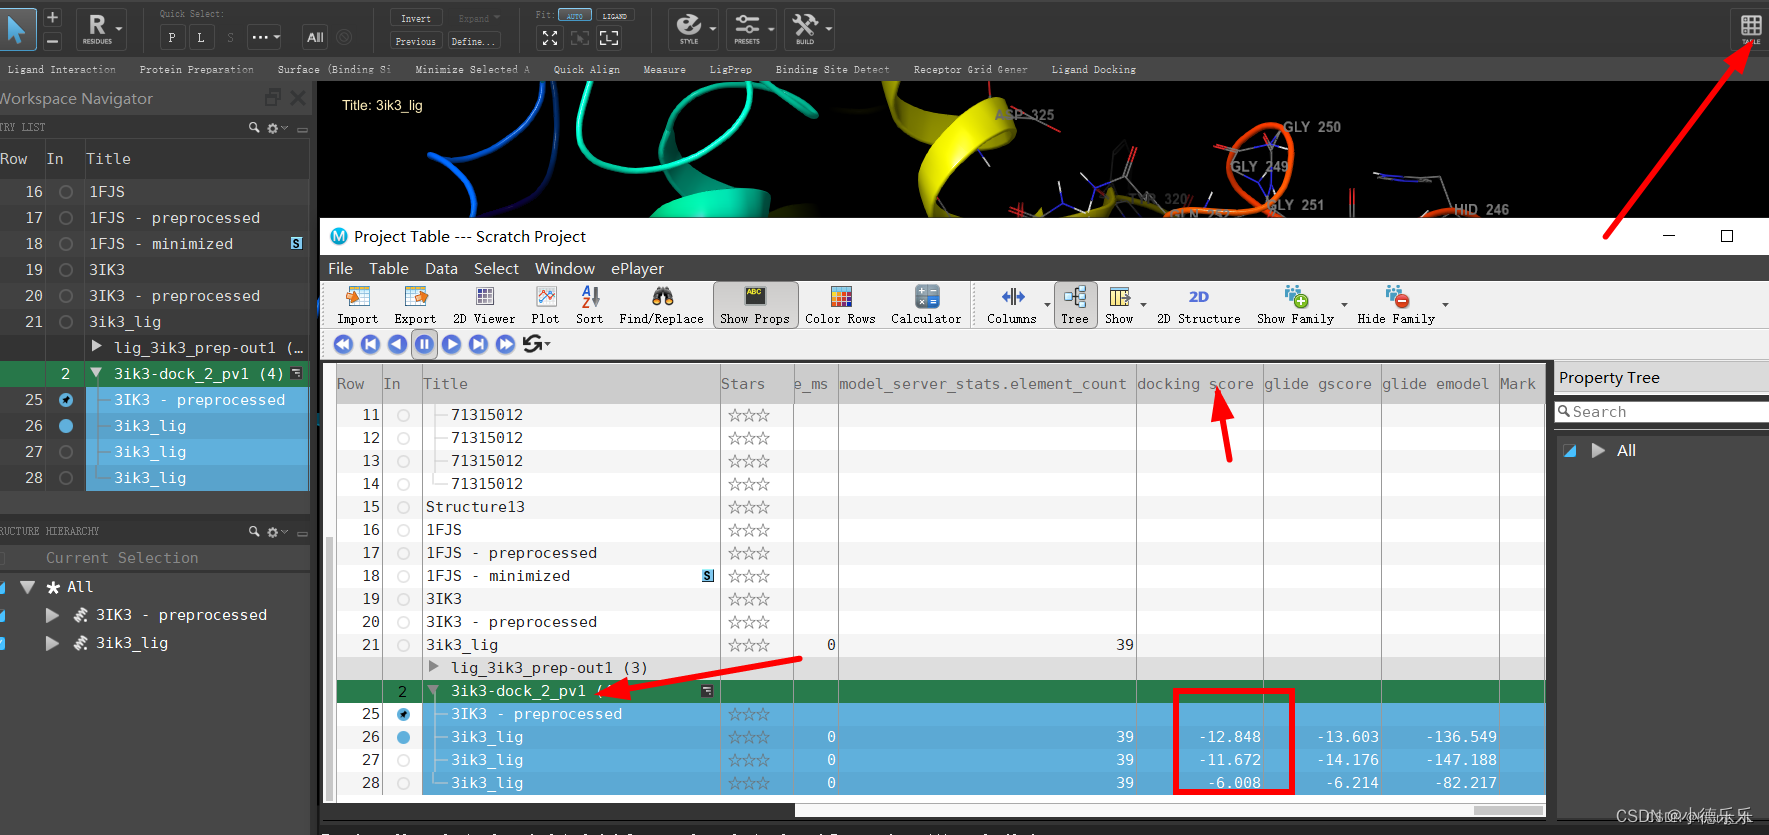Click the minus remove-from-selection icon

(x=53, y=41)
